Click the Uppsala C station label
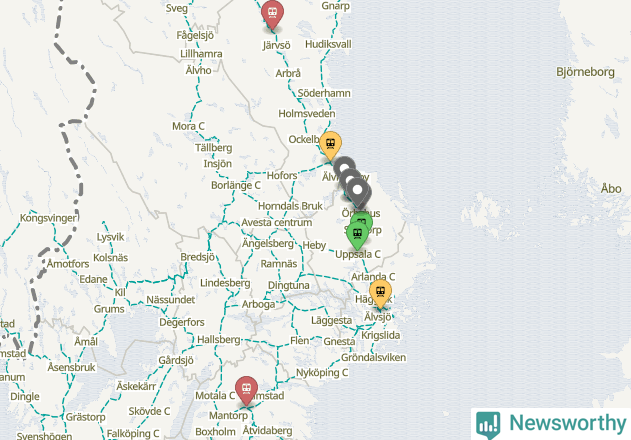631x440 pixels. [358, 254]
